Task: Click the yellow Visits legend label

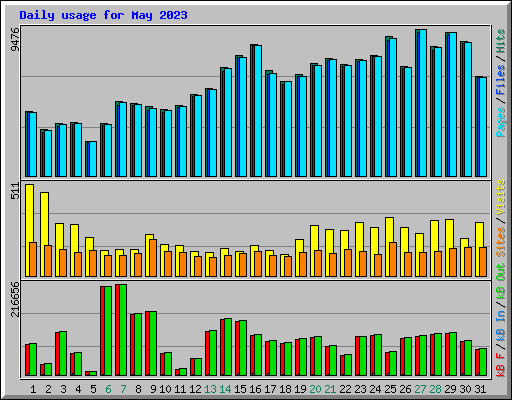Action: 501,197
